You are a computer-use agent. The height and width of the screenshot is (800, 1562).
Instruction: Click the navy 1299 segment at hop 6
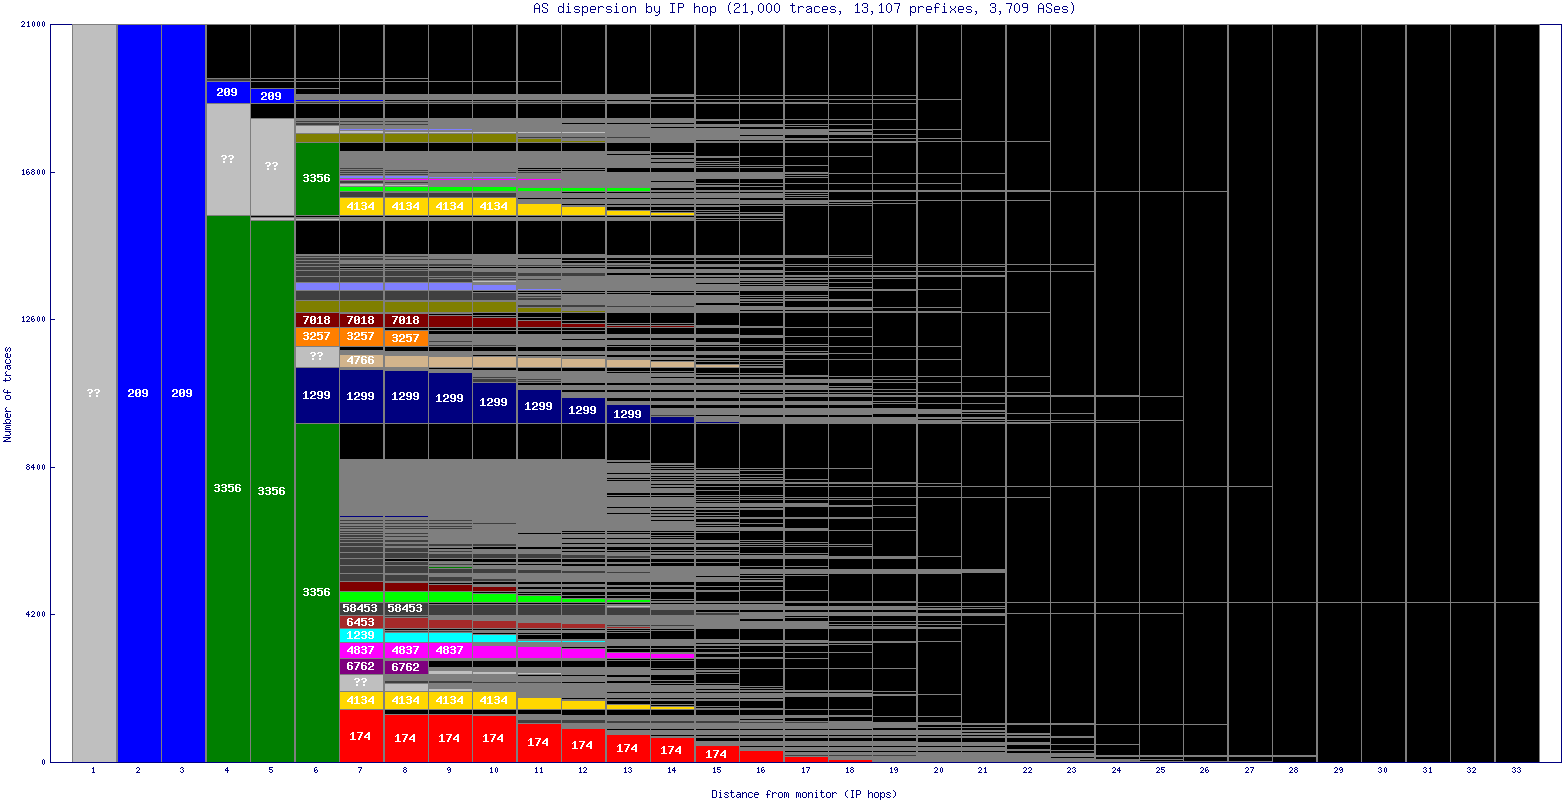click(317, 395)
